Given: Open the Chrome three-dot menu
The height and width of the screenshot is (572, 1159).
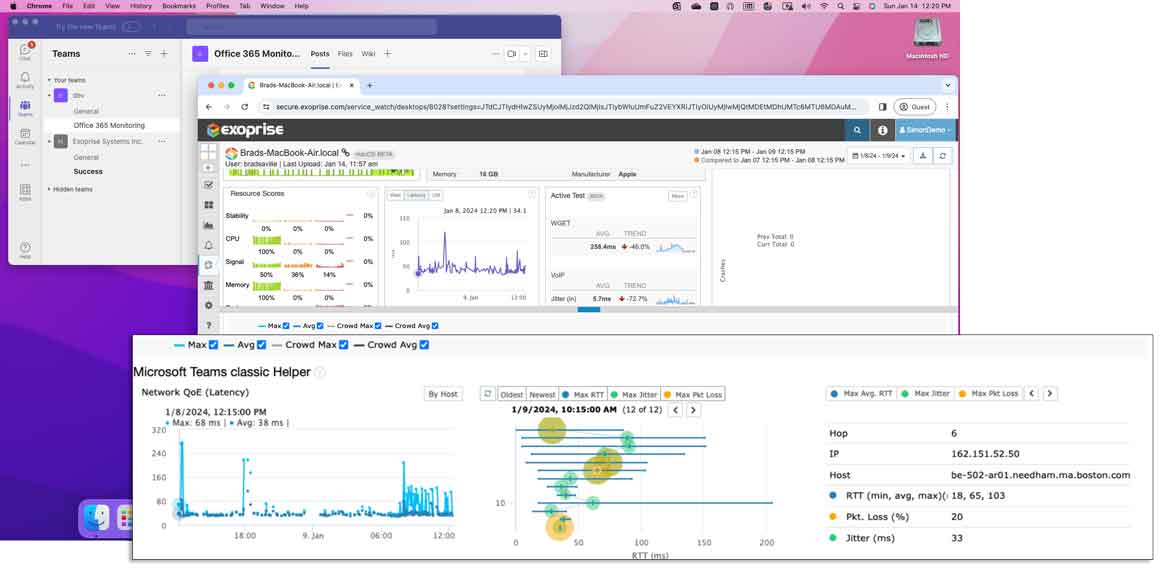Looking at the screenshot, I should 947,107.
